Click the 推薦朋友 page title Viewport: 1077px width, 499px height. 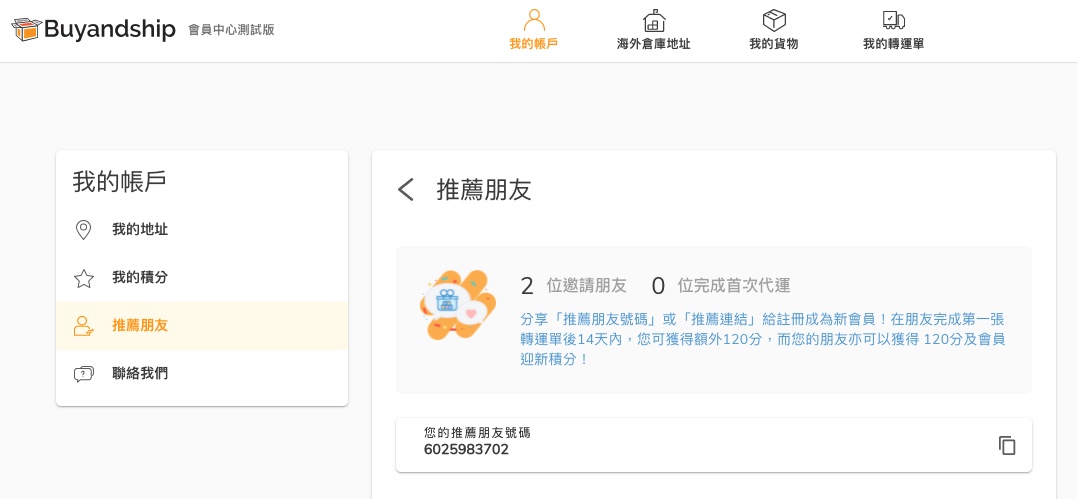pyautogui.click(x=484, y=190)
